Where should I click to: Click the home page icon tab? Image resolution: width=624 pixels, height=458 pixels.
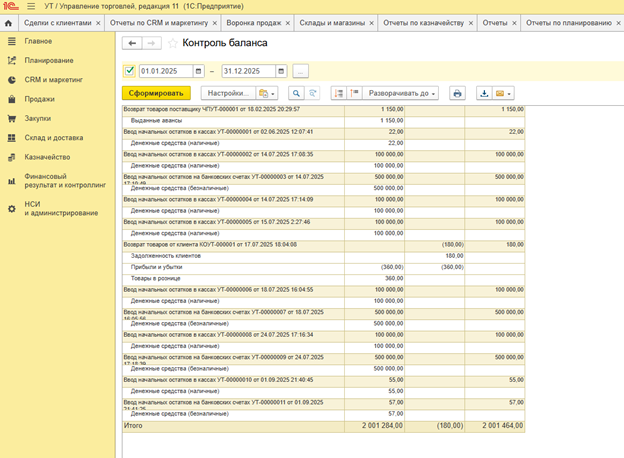[9, 22]
